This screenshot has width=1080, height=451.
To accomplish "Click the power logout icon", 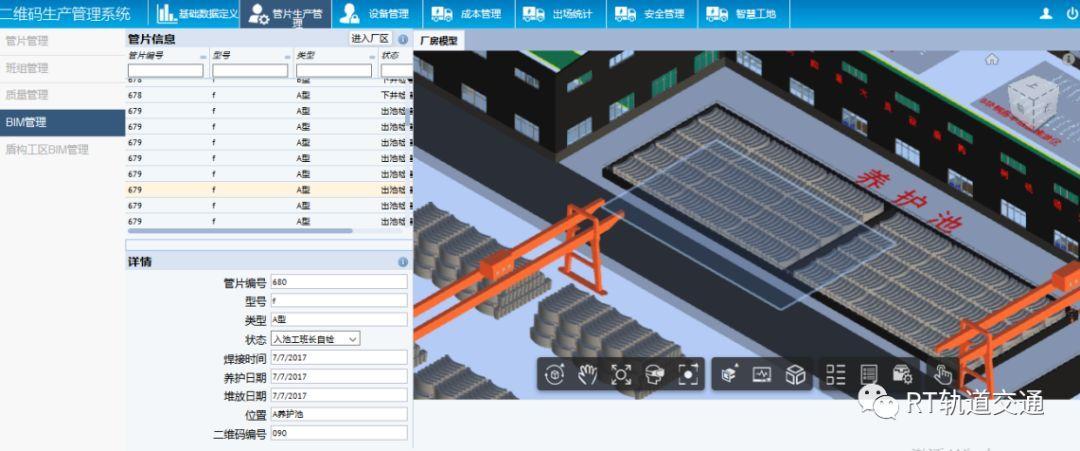I will pyautogui.click(x=1073, y=13).
